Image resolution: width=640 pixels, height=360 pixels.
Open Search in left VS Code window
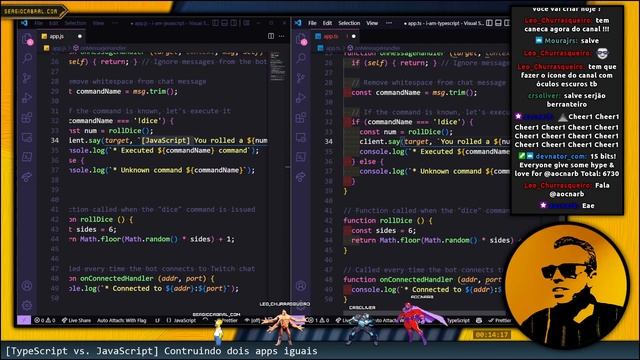(27, 58)
